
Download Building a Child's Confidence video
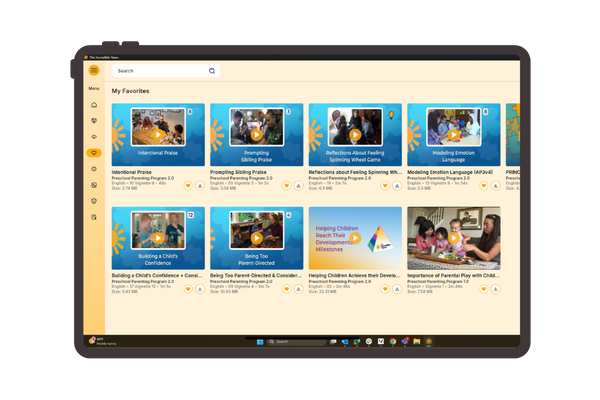[x=199, y=288]
